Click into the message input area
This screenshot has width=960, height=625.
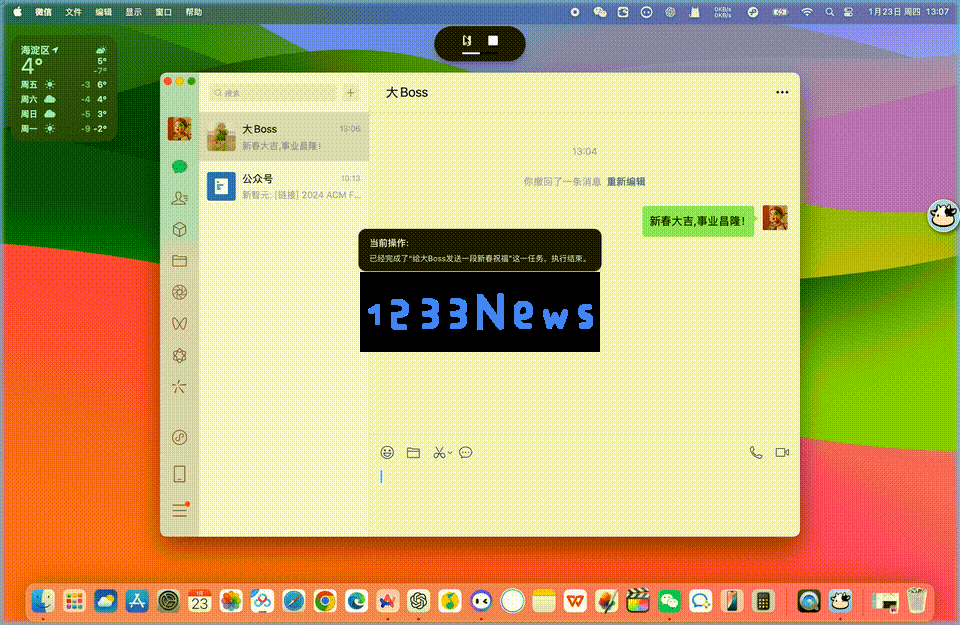pos(584,496)
